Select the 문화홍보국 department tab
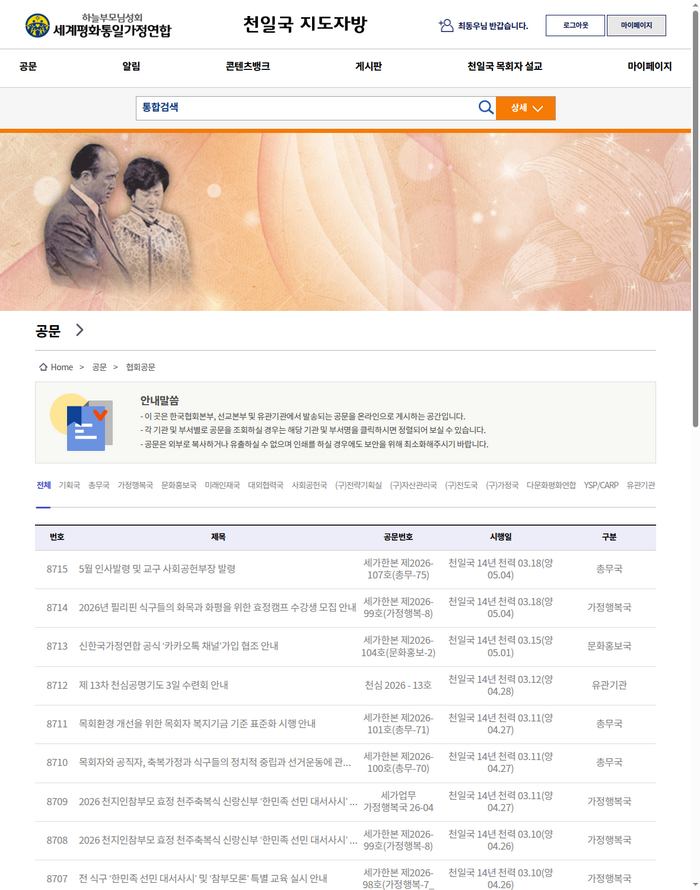The height and width of the screenshot is (890, 700). click(x=179, y=485)
